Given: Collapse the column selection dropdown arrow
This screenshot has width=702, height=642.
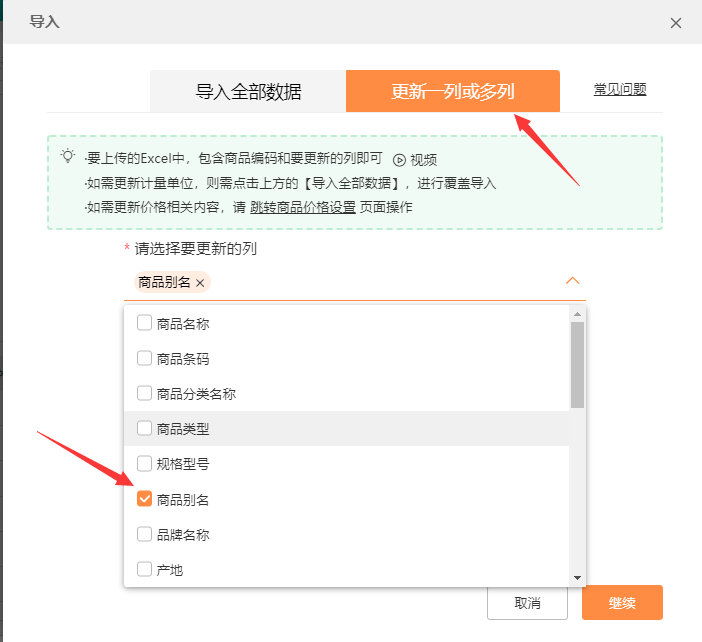Looking at the screenshot, I should [573, 281].
